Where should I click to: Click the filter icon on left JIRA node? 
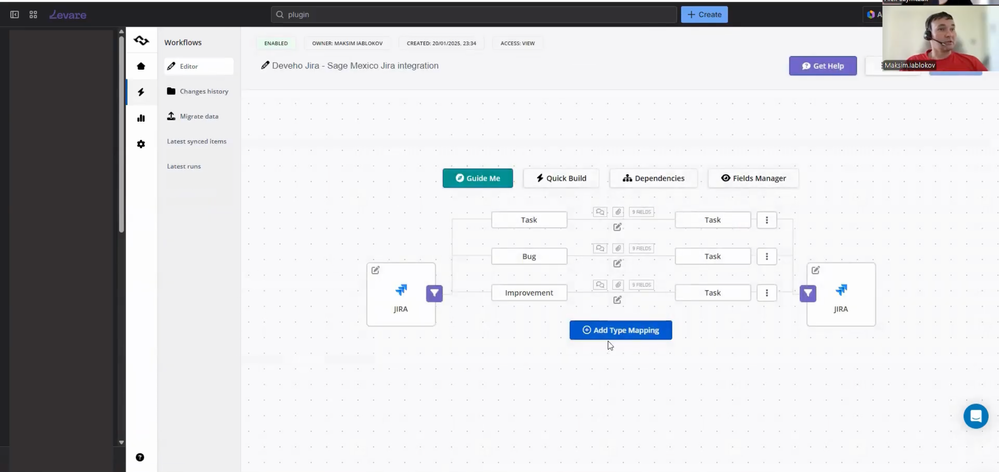[x=435, y=293]
